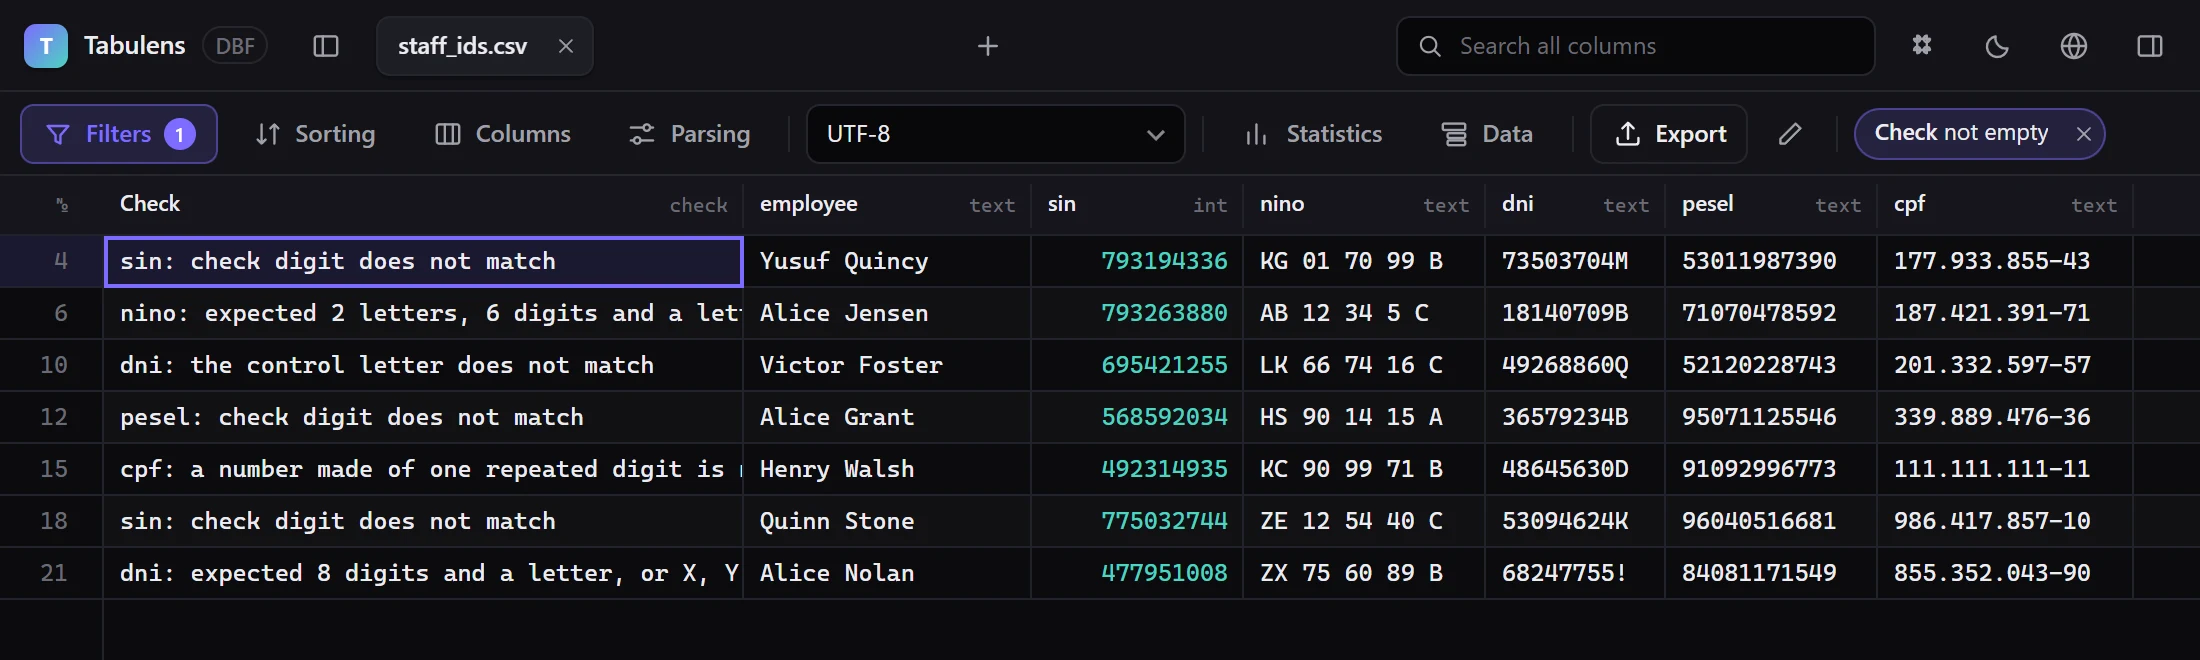Viewport: 2200px width, 660px height.
Task: Open the Filters panel
Action: [119, 134]
